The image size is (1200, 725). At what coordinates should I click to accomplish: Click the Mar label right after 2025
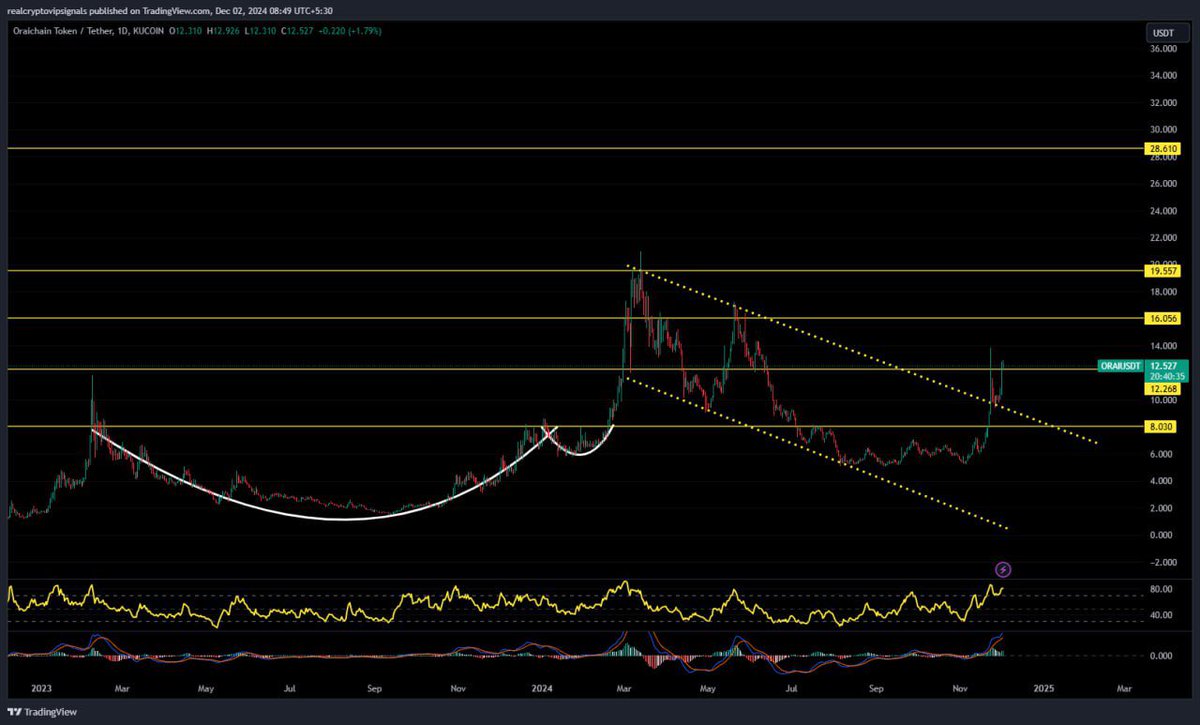pos(1124,688)
